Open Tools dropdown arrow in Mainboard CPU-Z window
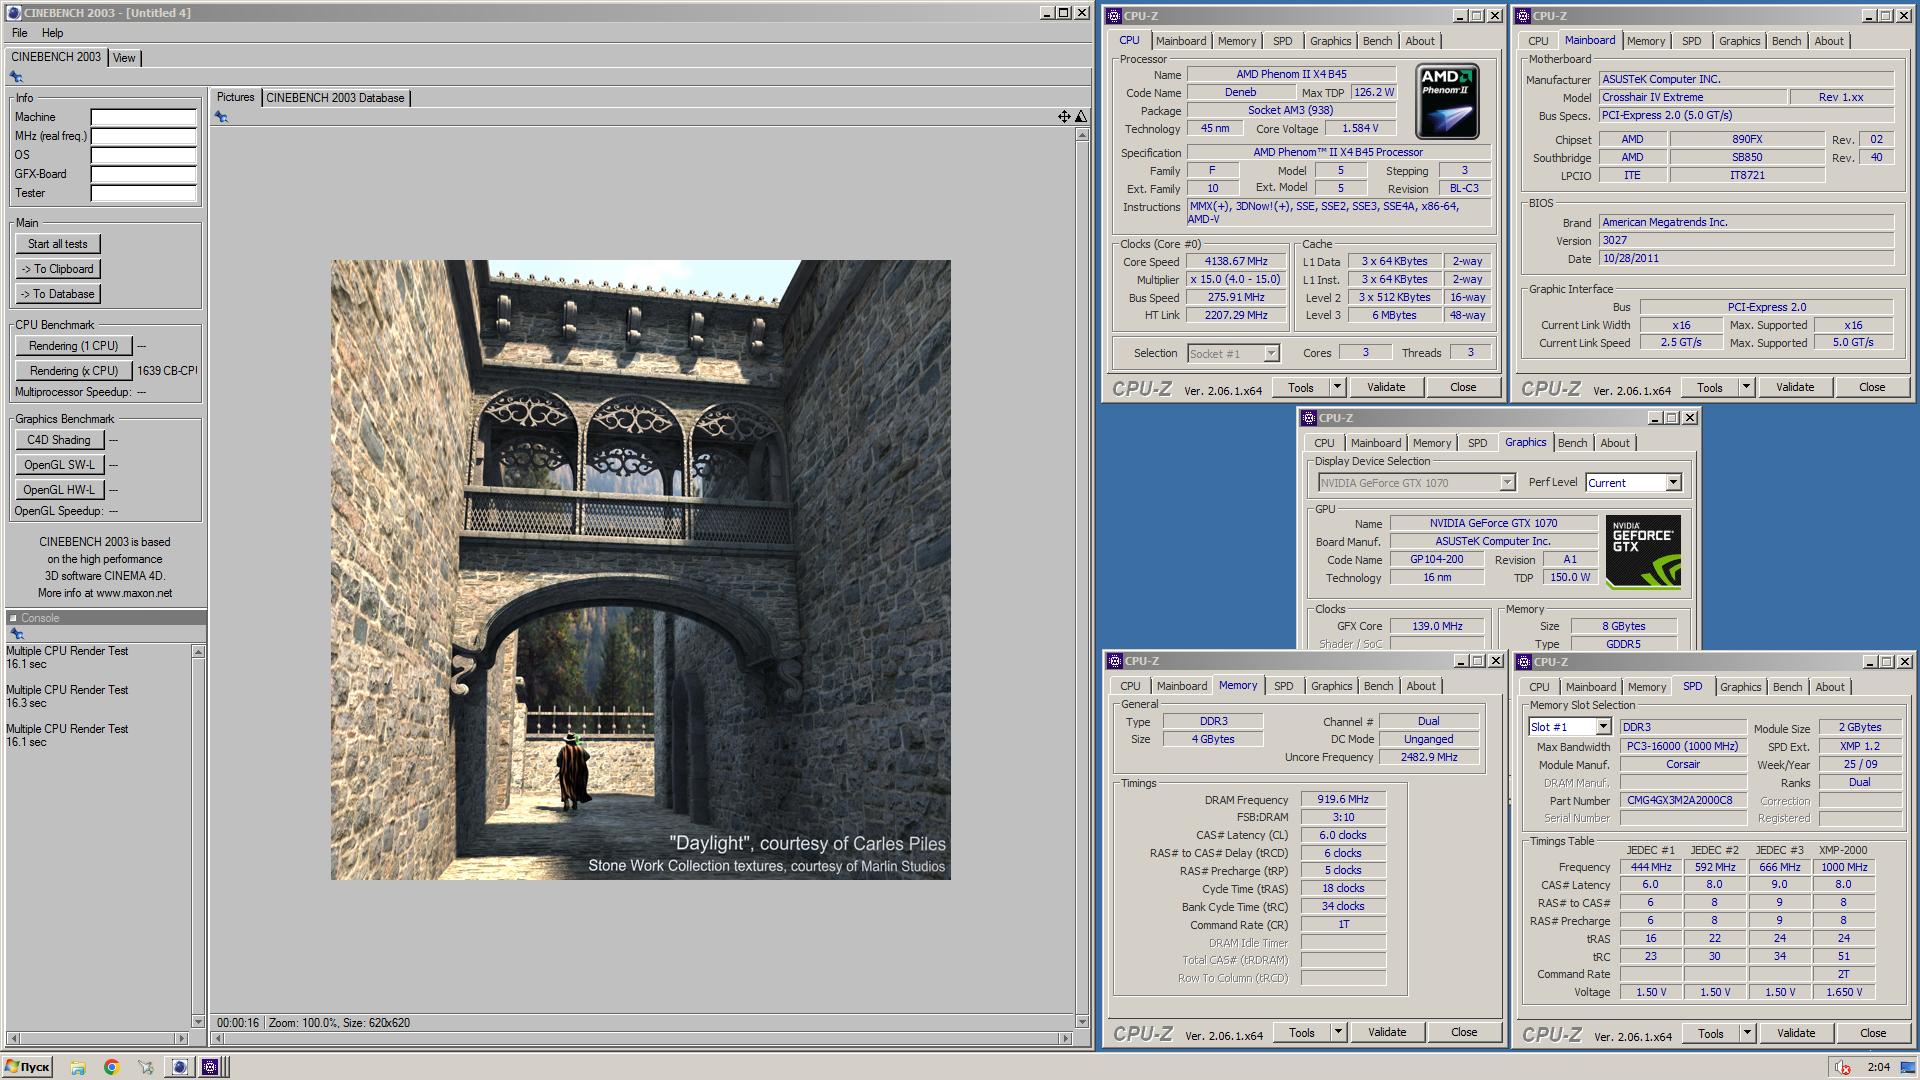The width and height of the screenshot is (1920, 1080). [1746, 387]
